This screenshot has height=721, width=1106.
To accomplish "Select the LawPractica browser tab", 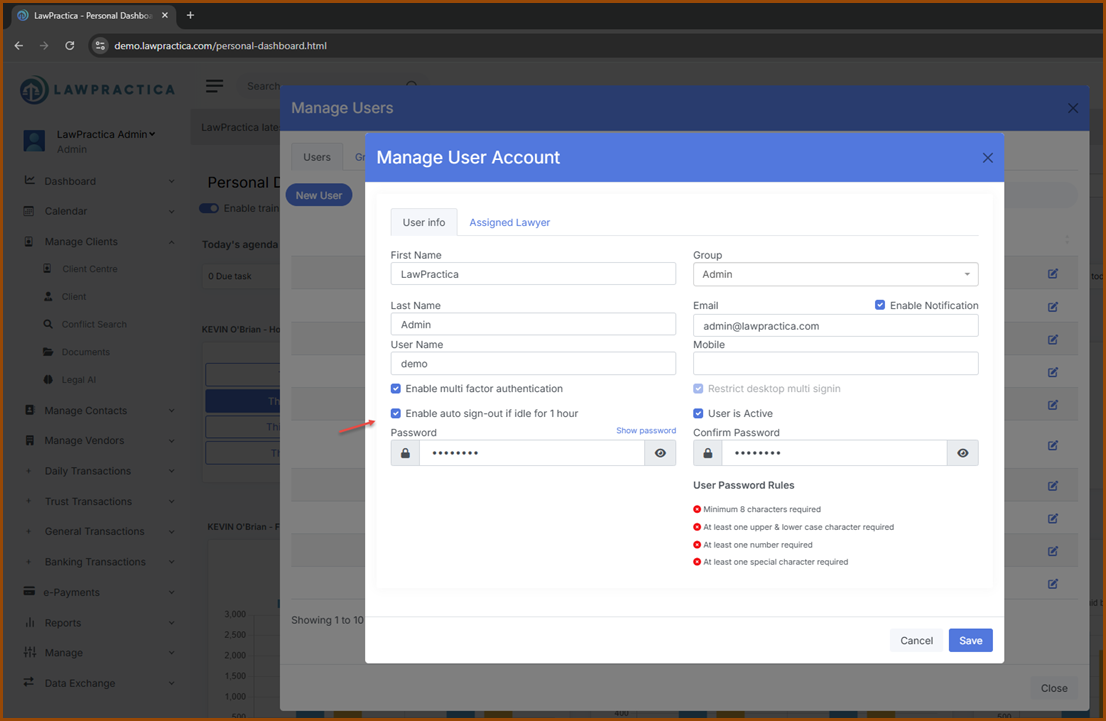I will pos(92,15).
